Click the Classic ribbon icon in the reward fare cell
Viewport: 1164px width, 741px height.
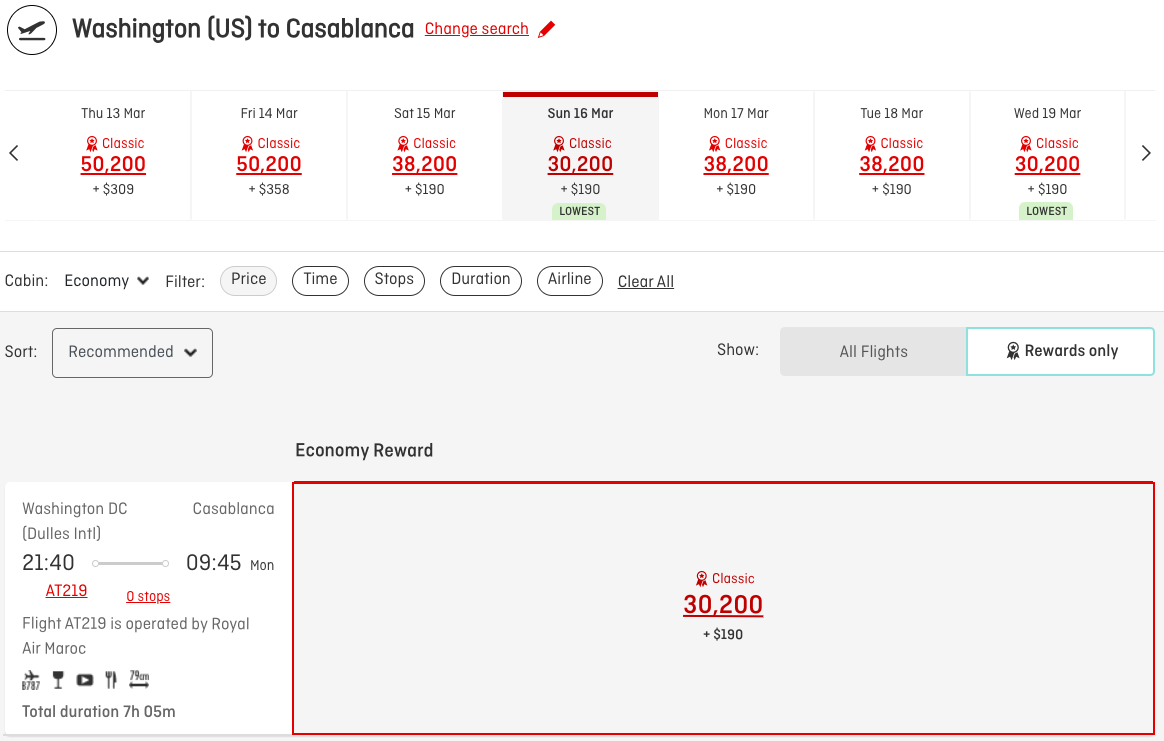(702, 578)
